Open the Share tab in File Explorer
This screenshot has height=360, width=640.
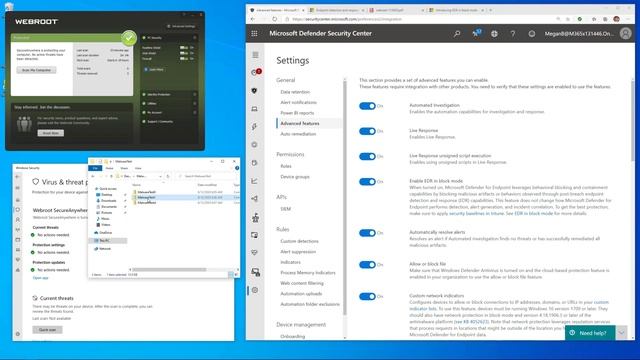tap(124, 168)
